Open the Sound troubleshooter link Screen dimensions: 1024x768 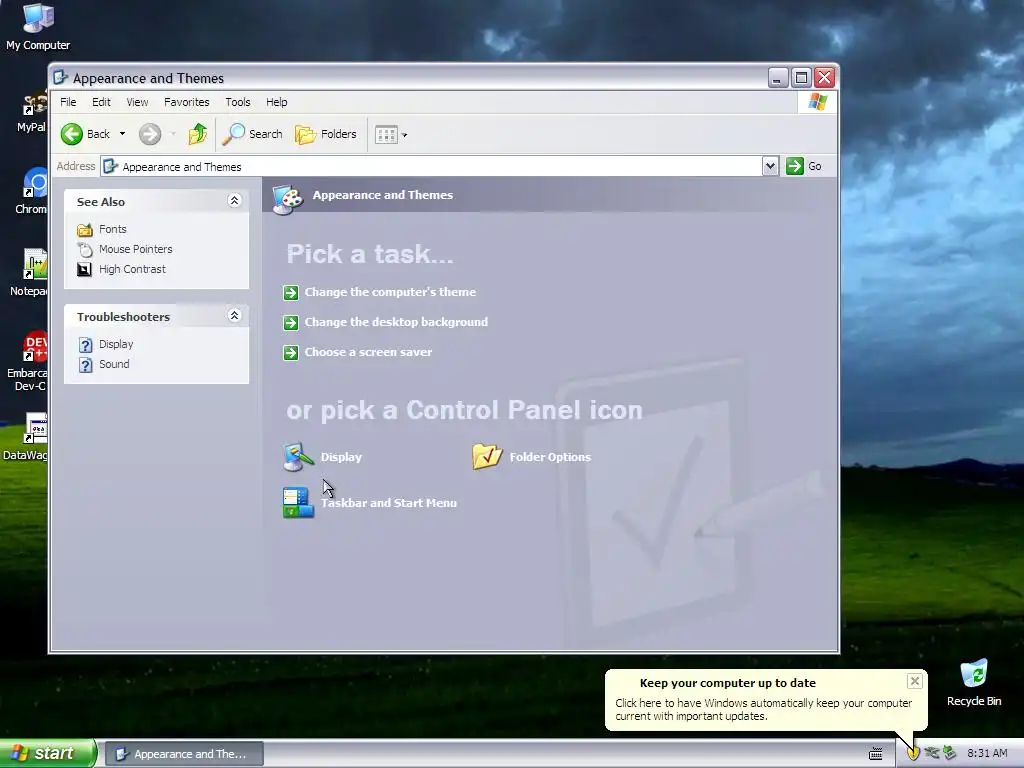pyautogui.click(x=114, y=364)
